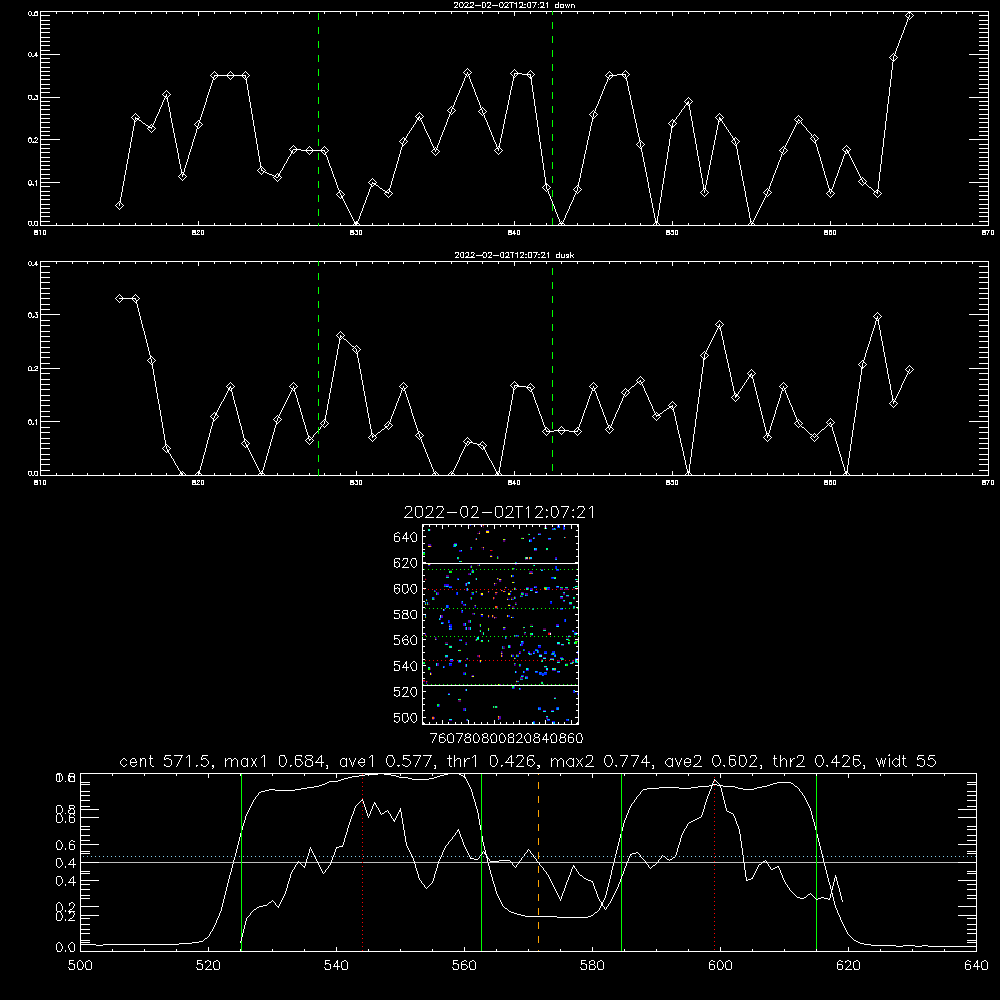Image resolution: width=1000 pixels, height=1000 pixels.
Task: Click the '640' y-axis label of the scatter image
Action: pyautogui.click(x=406, y=538)
